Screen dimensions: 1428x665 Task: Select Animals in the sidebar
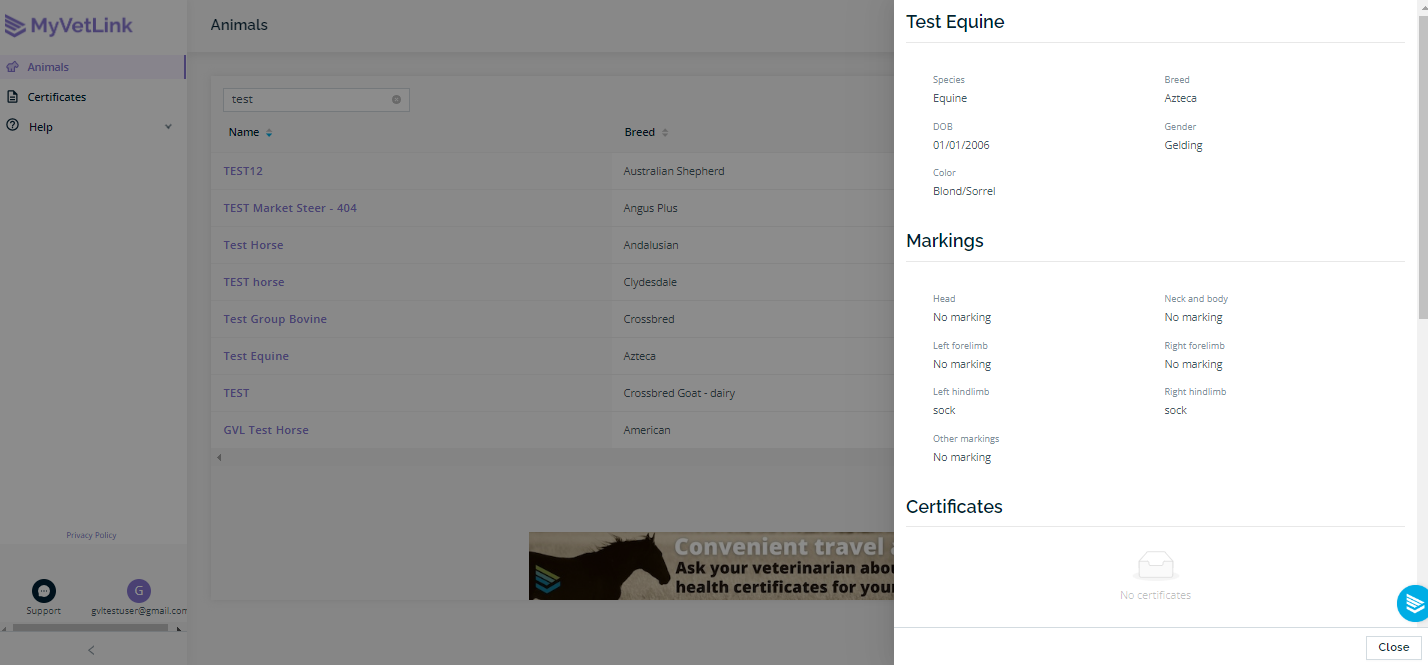(x=48, y=67)
